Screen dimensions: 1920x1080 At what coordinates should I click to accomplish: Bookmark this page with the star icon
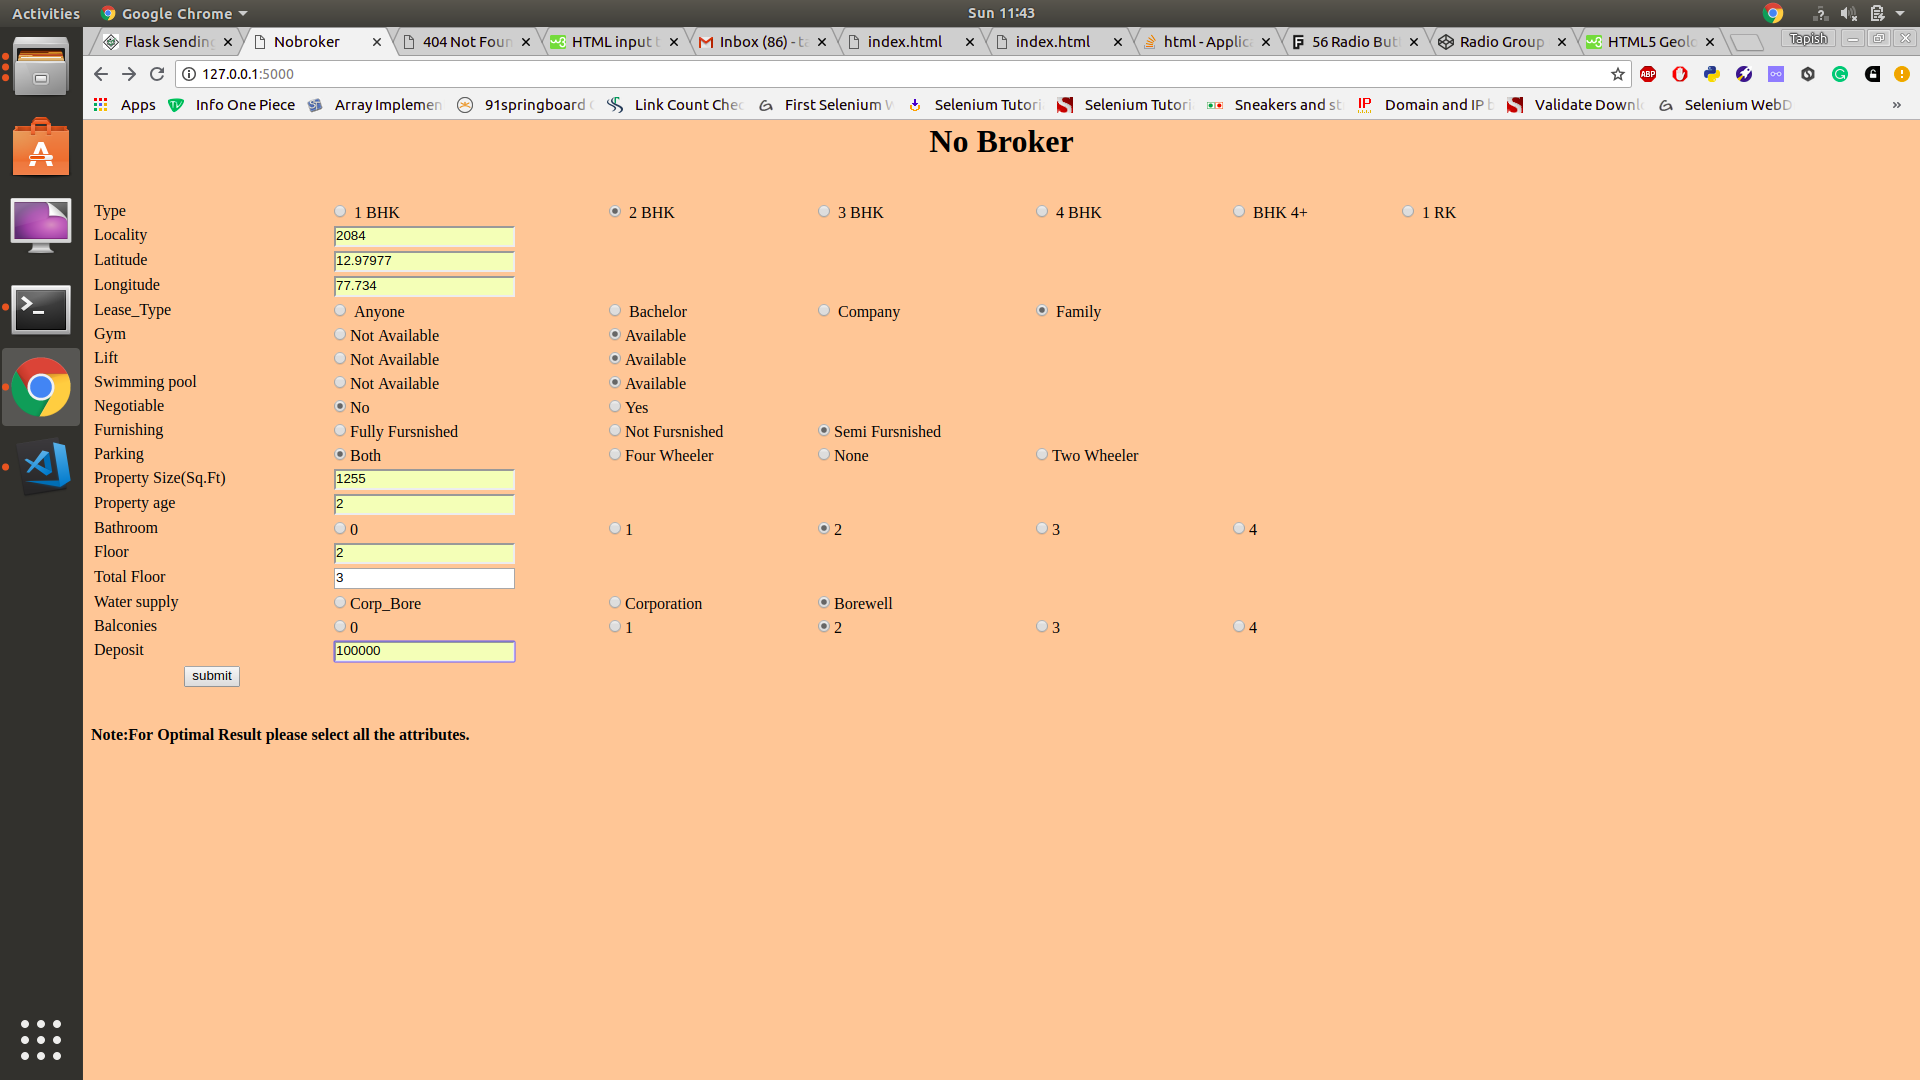[1618, 74]
